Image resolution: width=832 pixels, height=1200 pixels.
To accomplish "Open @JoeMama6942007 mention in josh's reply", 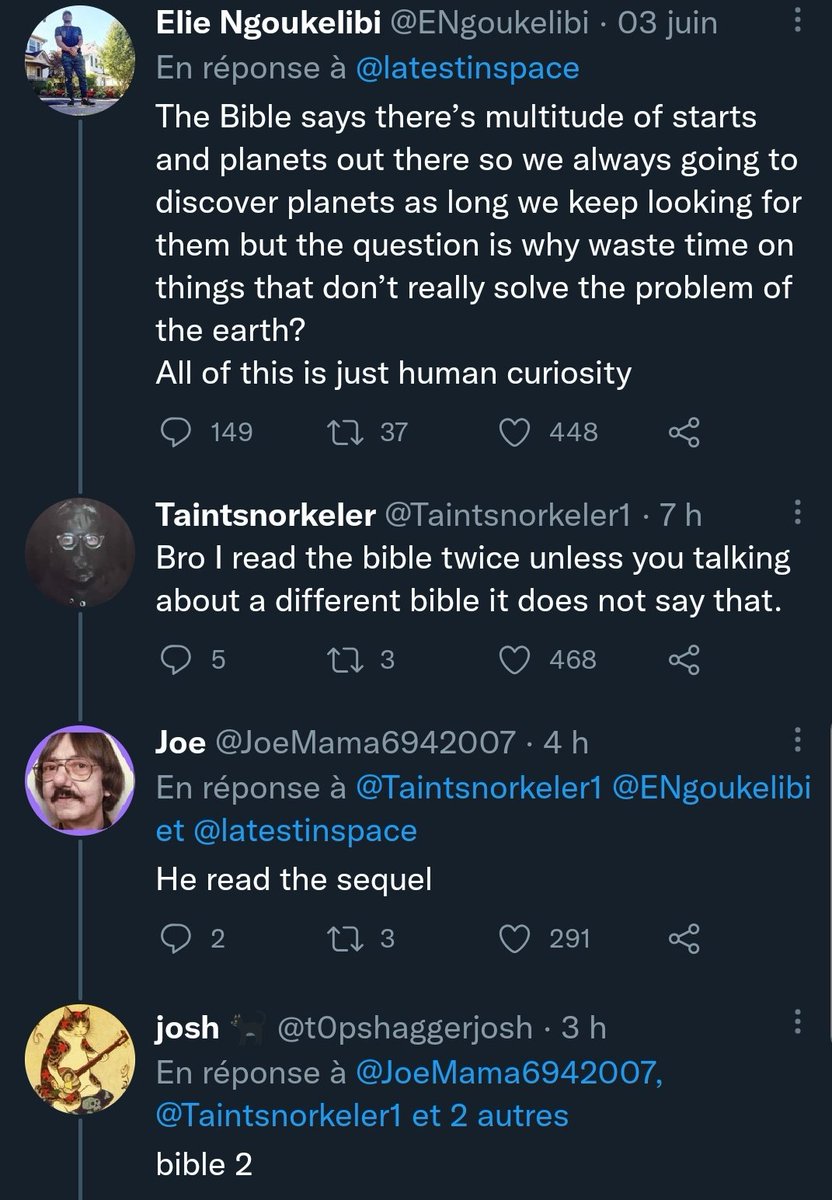I will tap(509, 1072).
